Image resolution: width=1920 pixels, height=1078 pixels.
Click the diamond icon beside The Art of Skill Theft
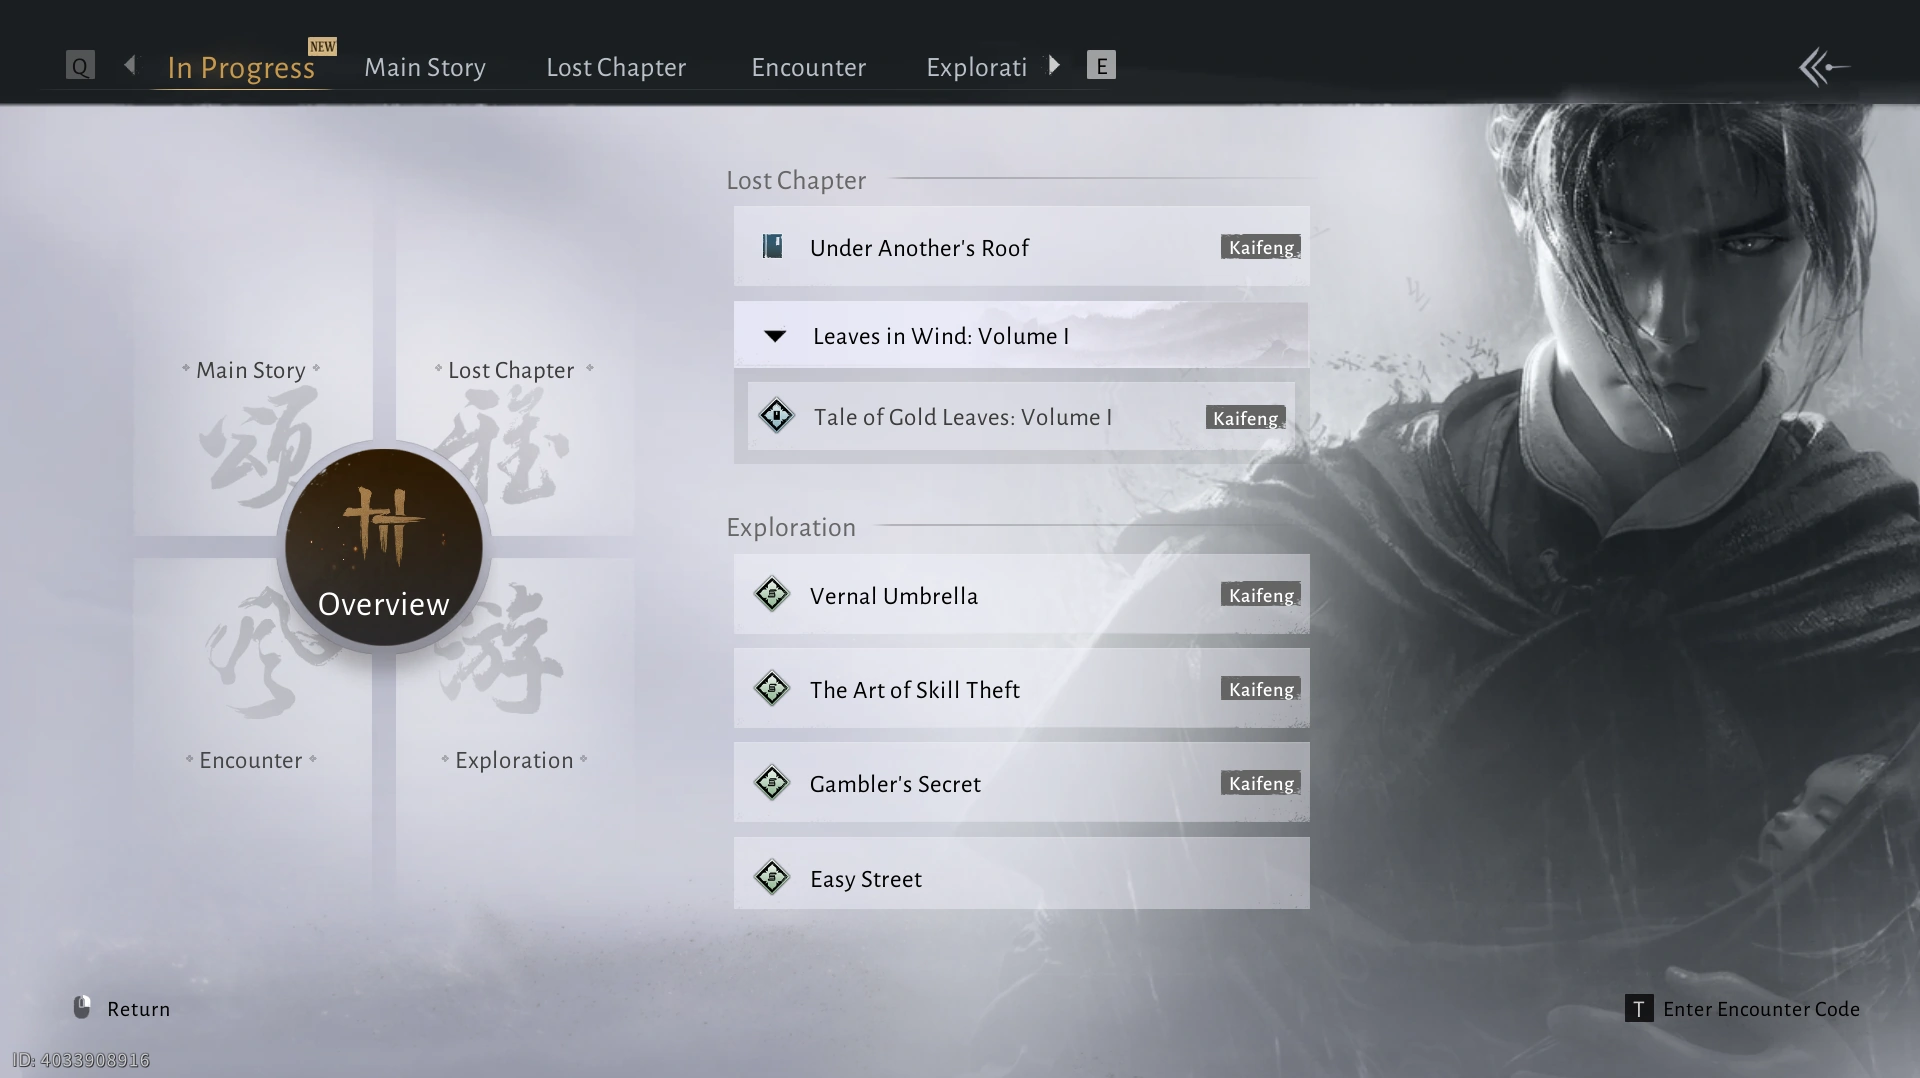(x=772, y=688)
